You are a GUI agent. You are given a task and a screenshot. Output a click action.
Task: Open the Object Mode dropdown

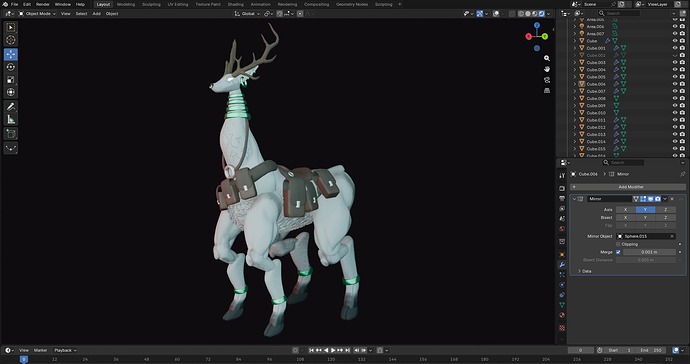pyautogui.click(x=37, y=14)
